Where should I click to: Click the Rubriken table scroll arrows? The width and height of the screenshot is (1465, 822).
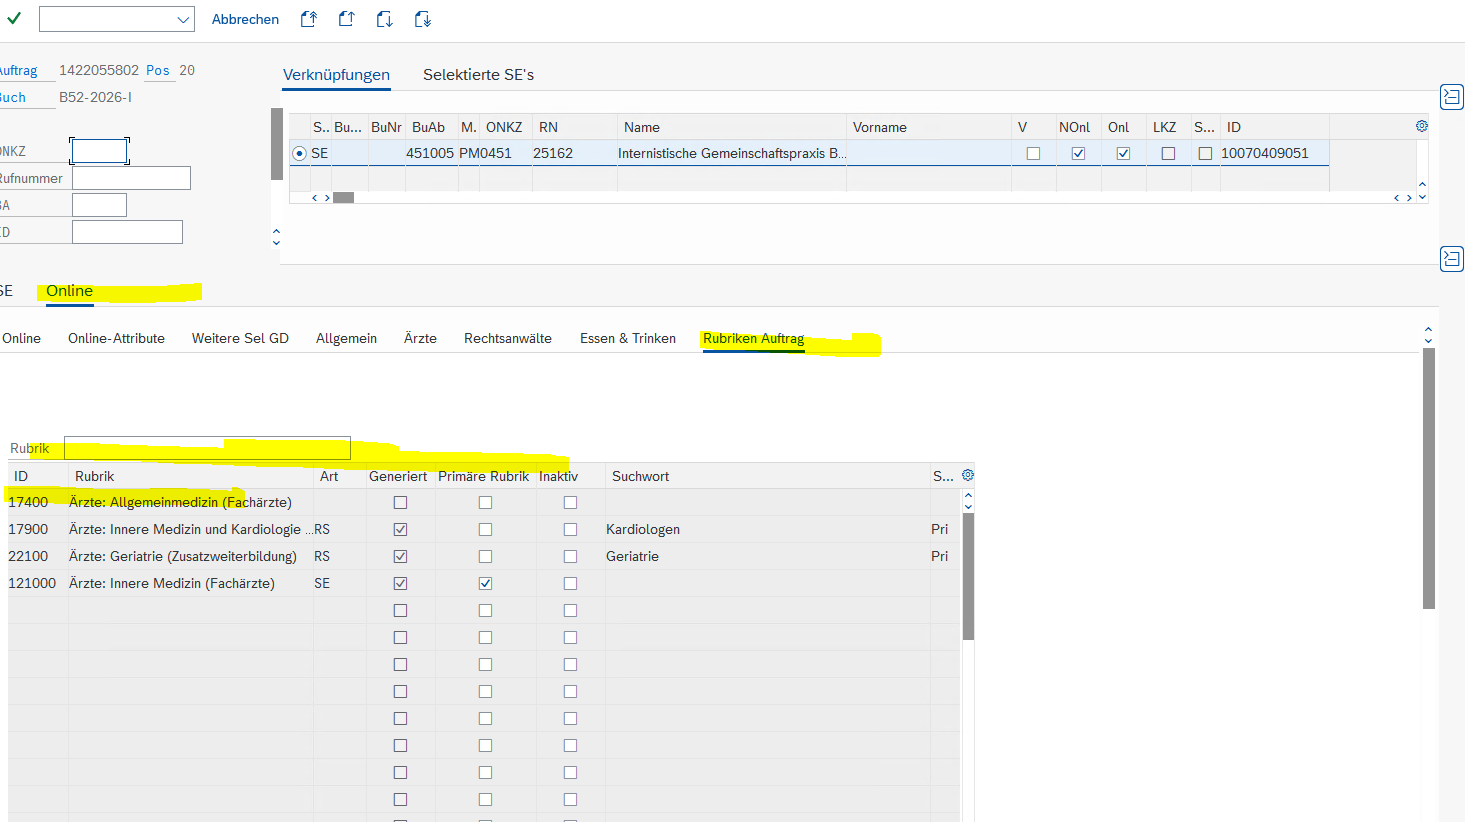click(x=968, y=501)
